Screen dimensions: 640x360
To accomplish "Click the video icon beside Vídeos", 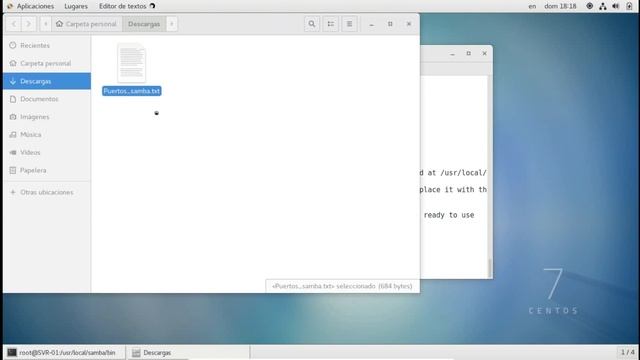I will coord(13,152).
